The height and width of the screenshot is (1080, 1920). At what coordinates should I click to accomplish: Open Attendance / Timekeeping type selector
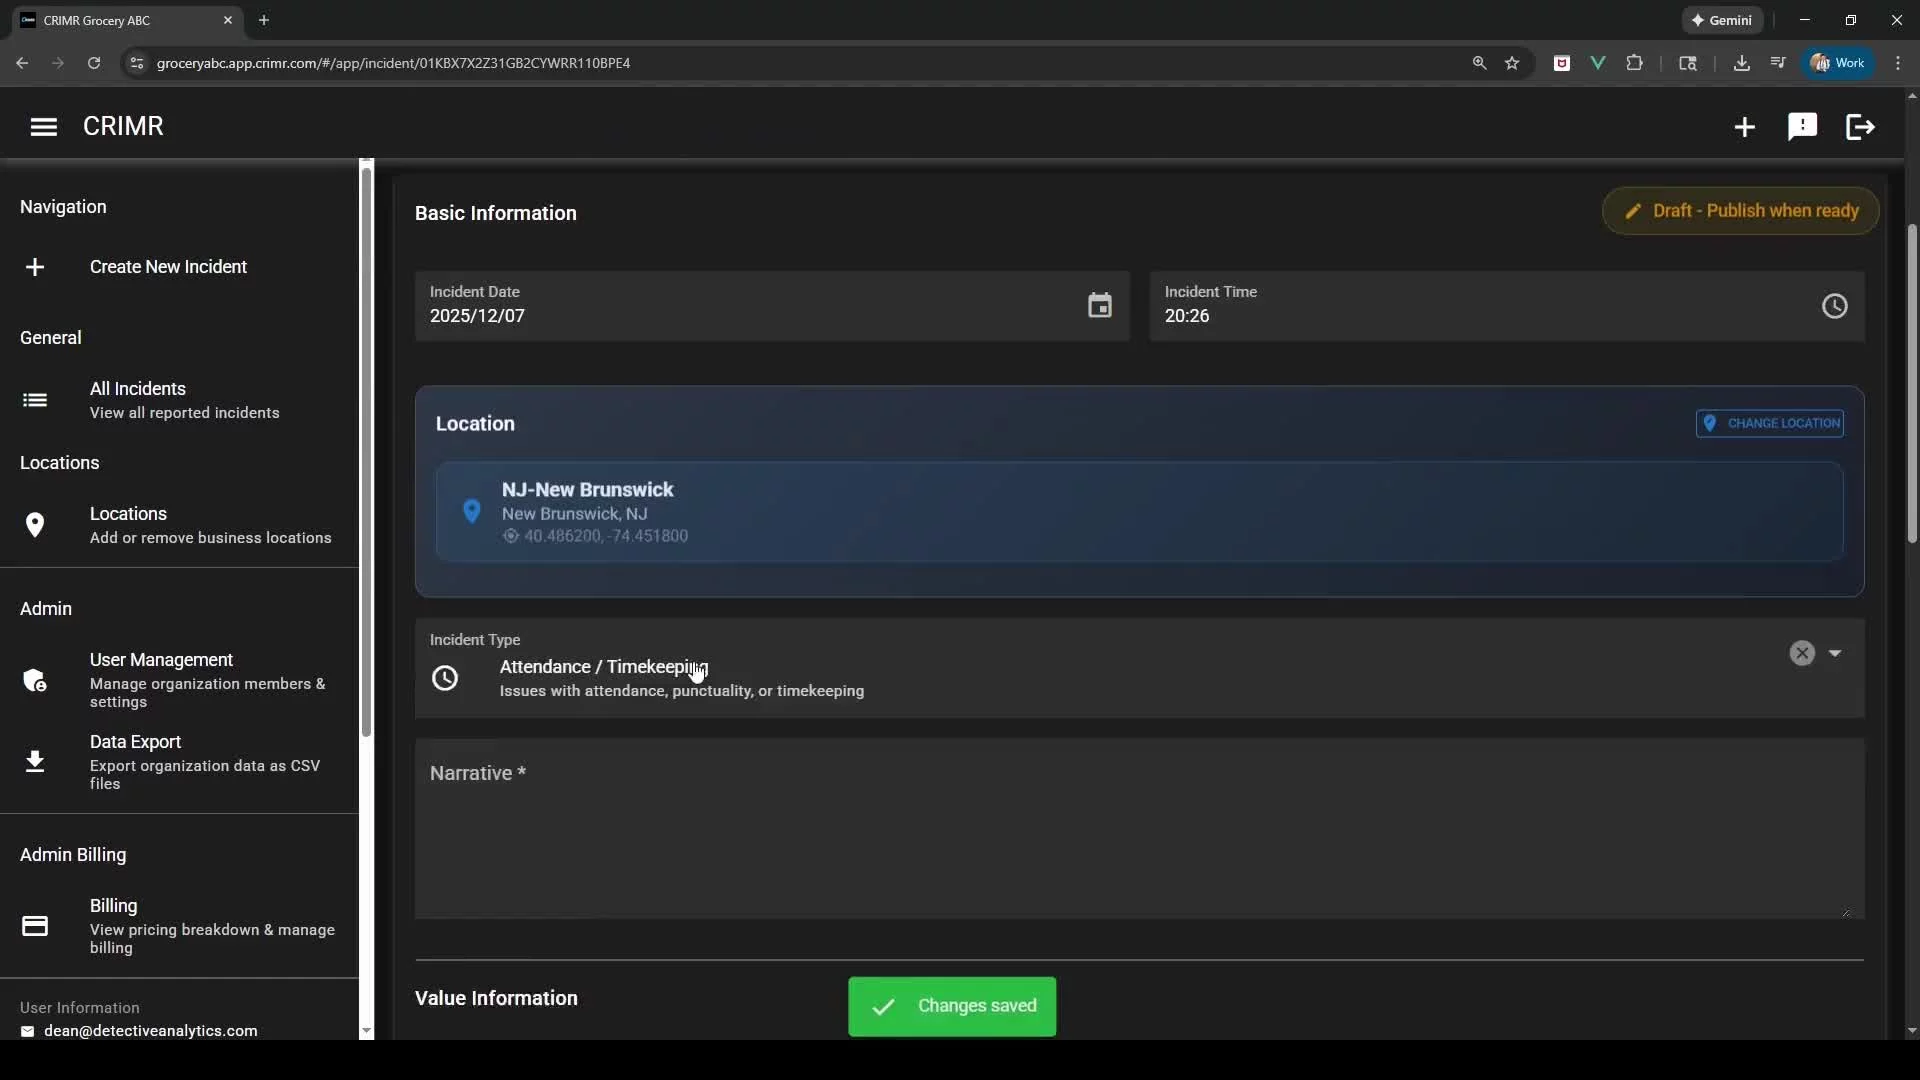tap(680, 677)
